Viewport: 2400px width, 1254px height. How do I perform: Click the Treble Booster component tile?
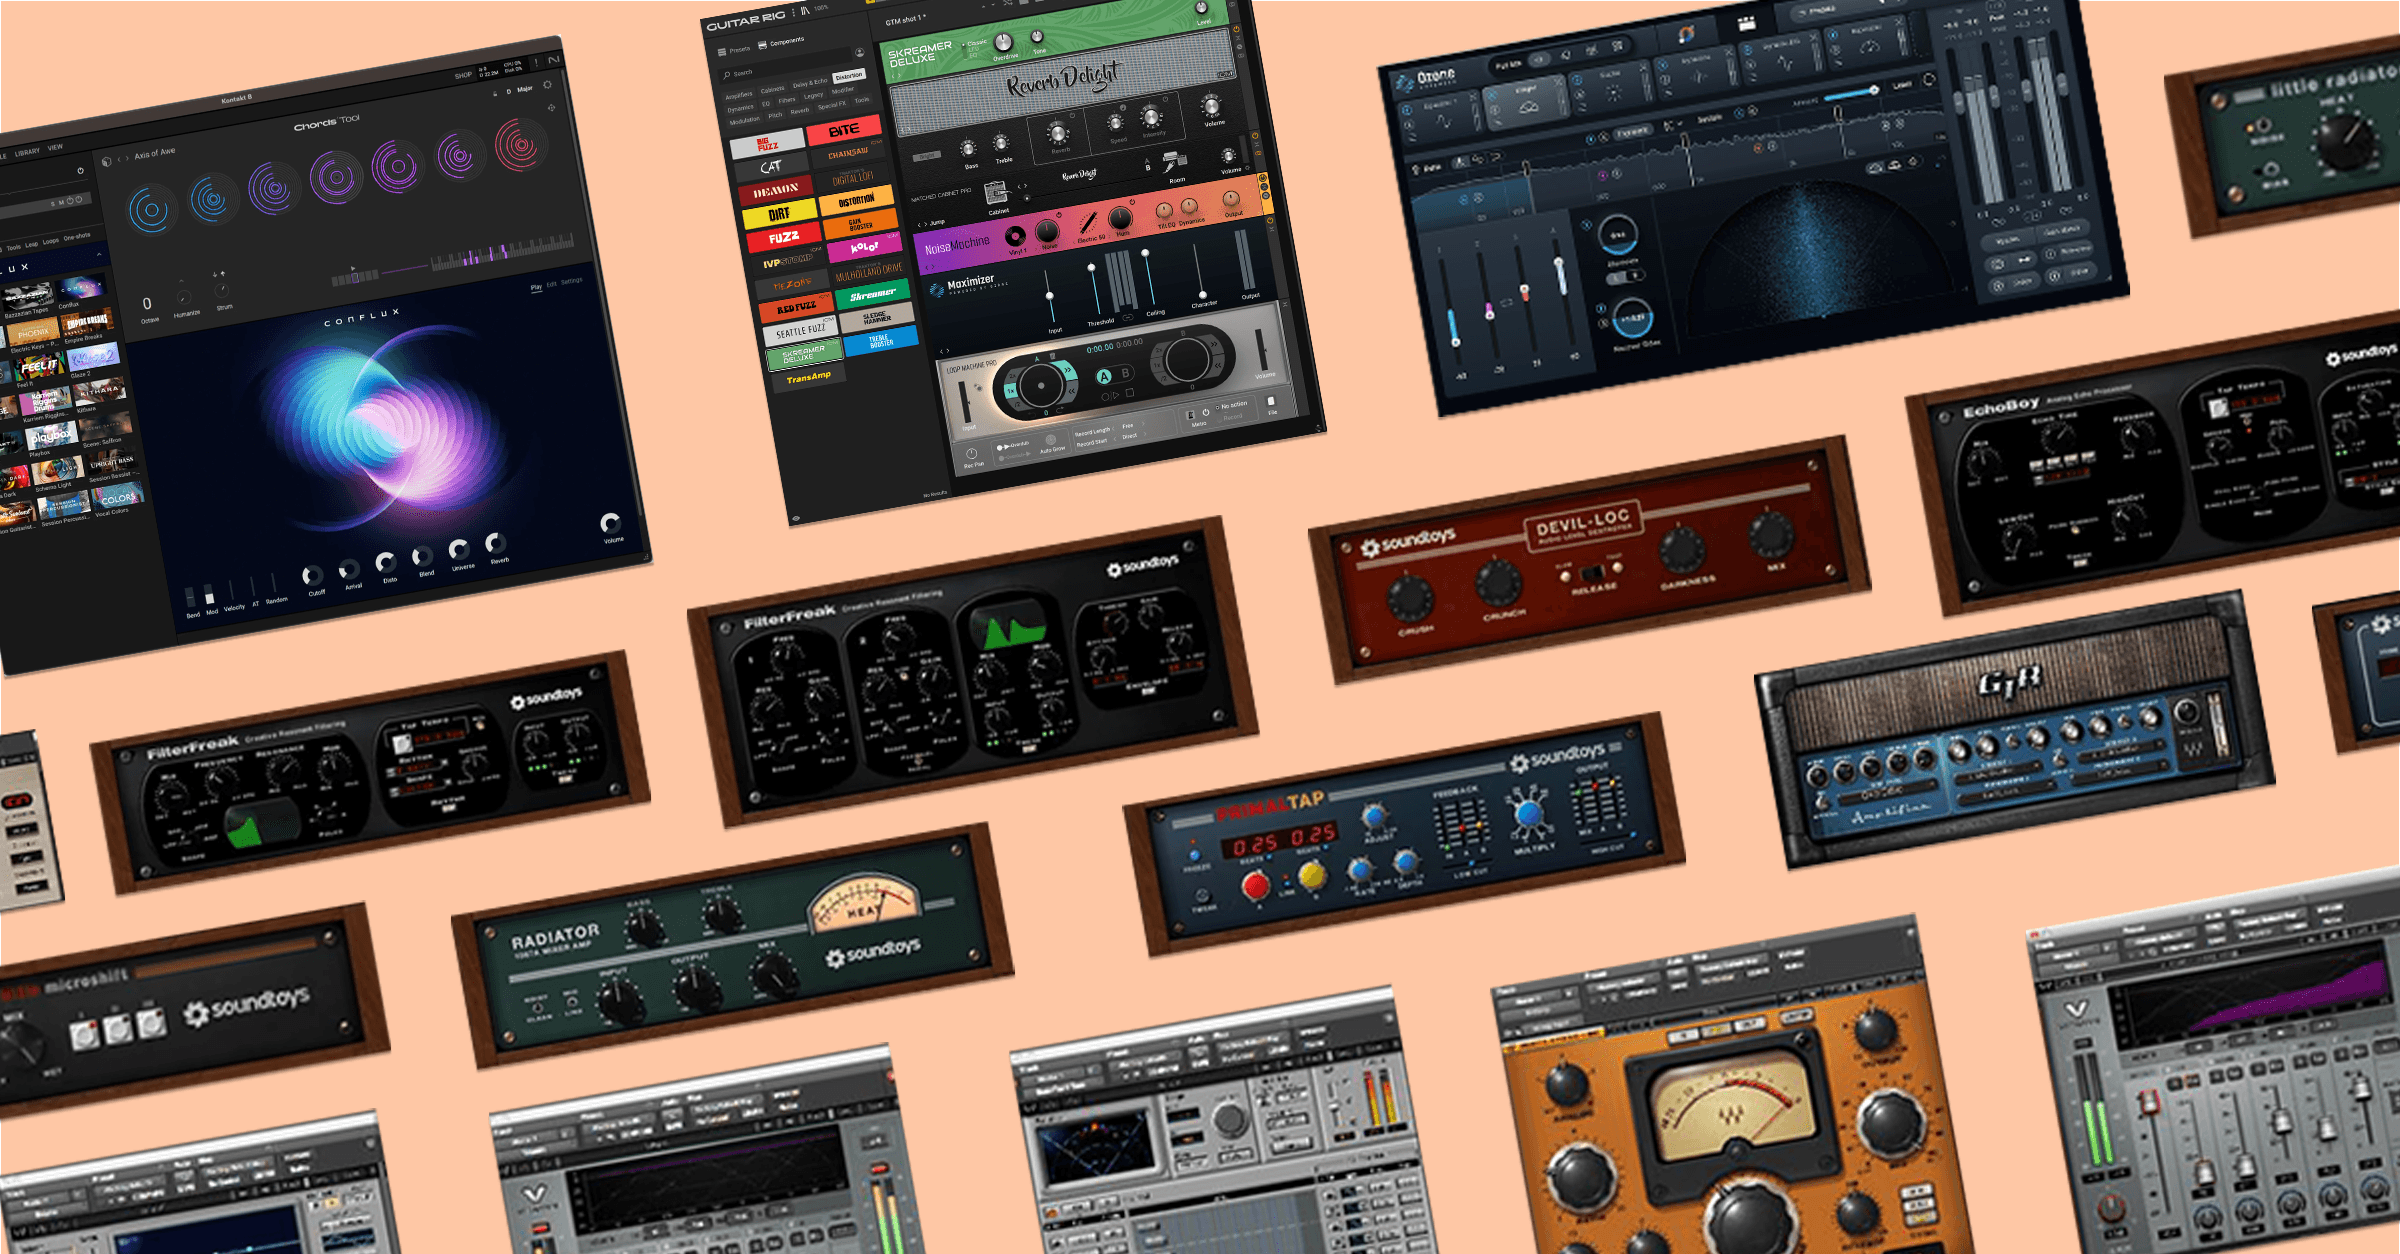click(880, 340)
